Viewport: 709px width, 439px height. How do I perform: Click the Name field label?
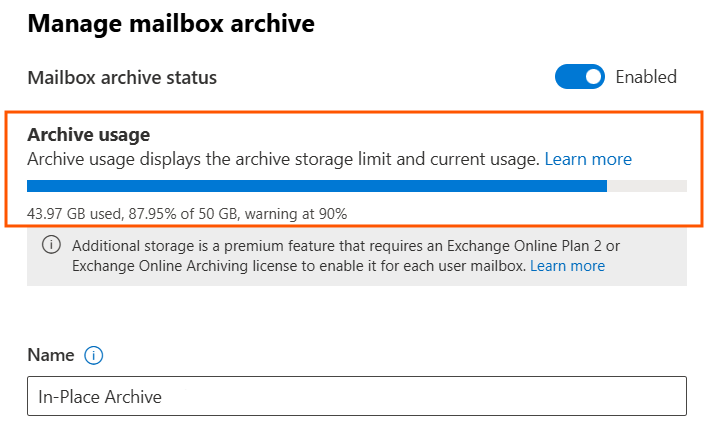click(51, 355)
